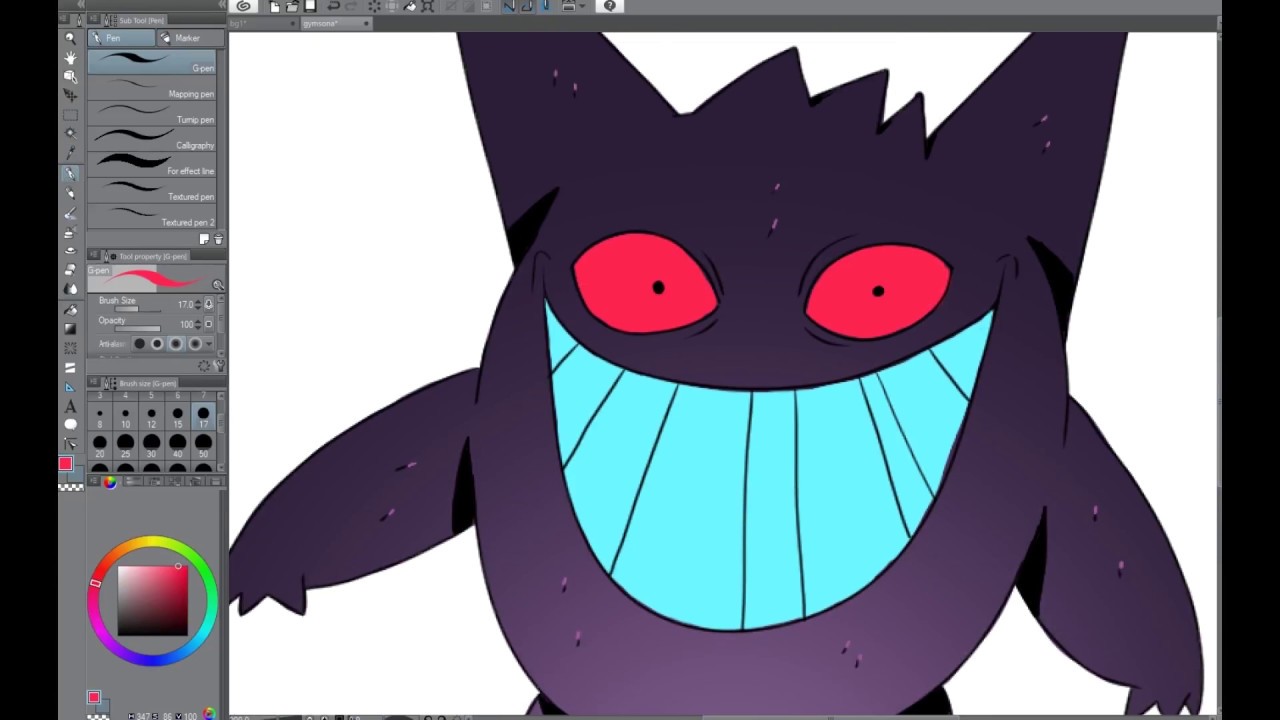Choose the G-pen sub tool
Screen dimensions: 1280x720
pyautogui.click(x=152, y=62)
